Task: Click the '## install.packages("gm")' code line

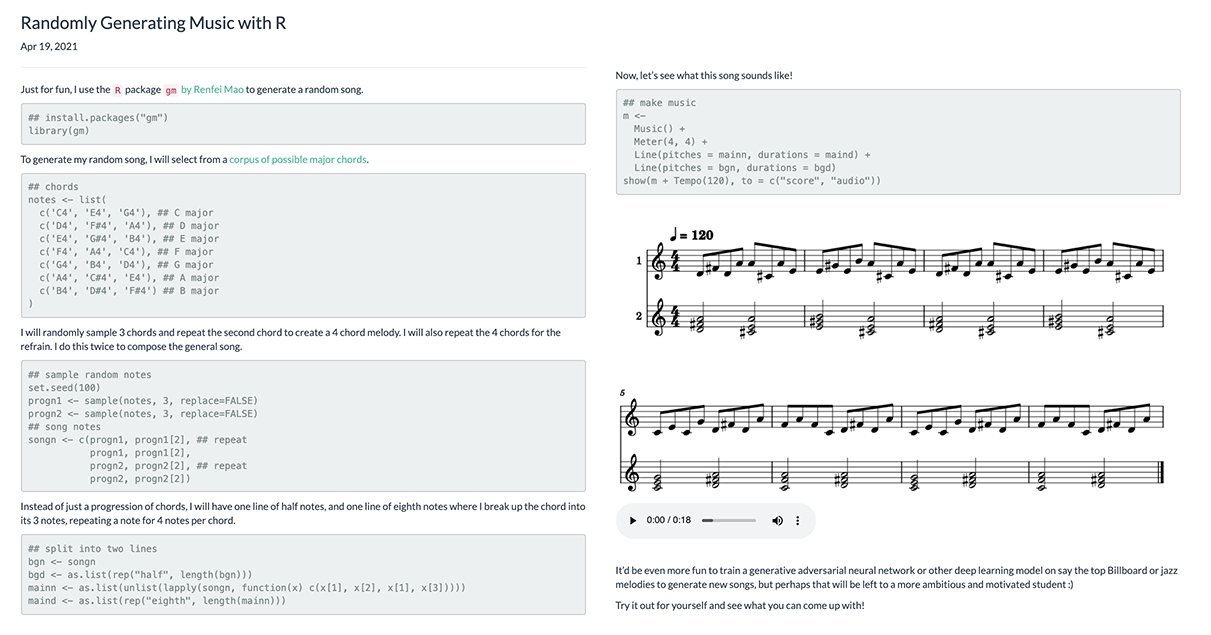Action: tap(98, 117)
